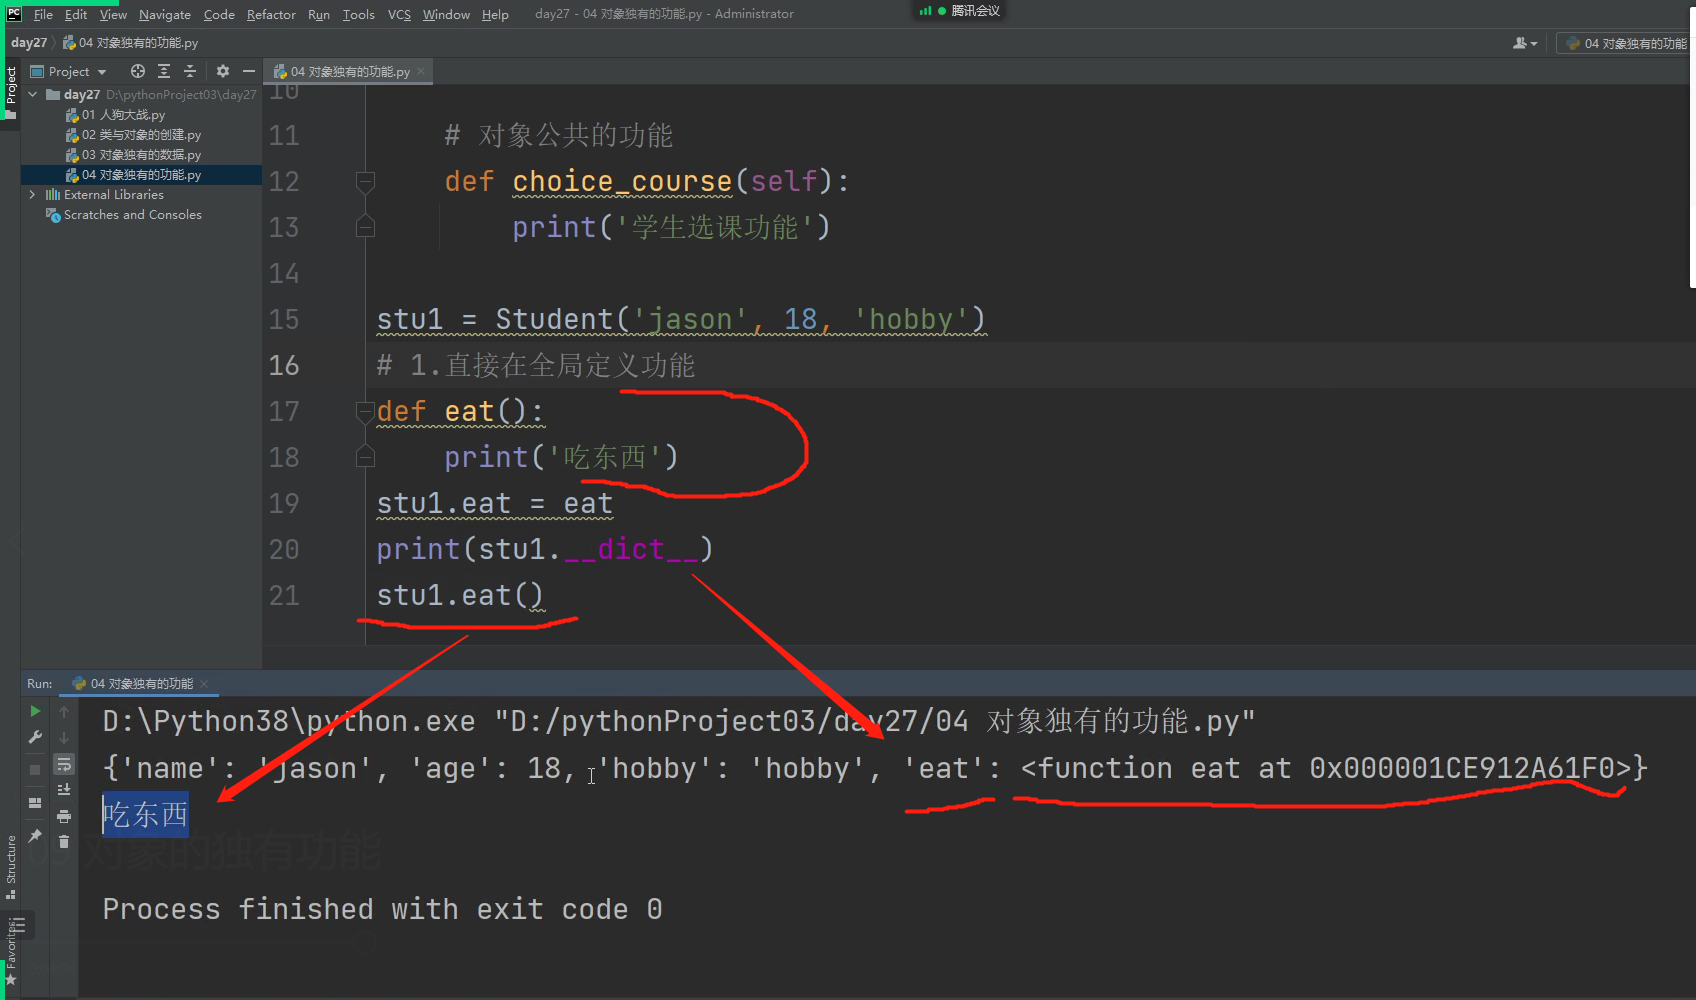This screenshot has width=1696, height=1000.
Task: Select file 01 人狗大战.py
Action: pyautogui.click(x=115, y=115)
